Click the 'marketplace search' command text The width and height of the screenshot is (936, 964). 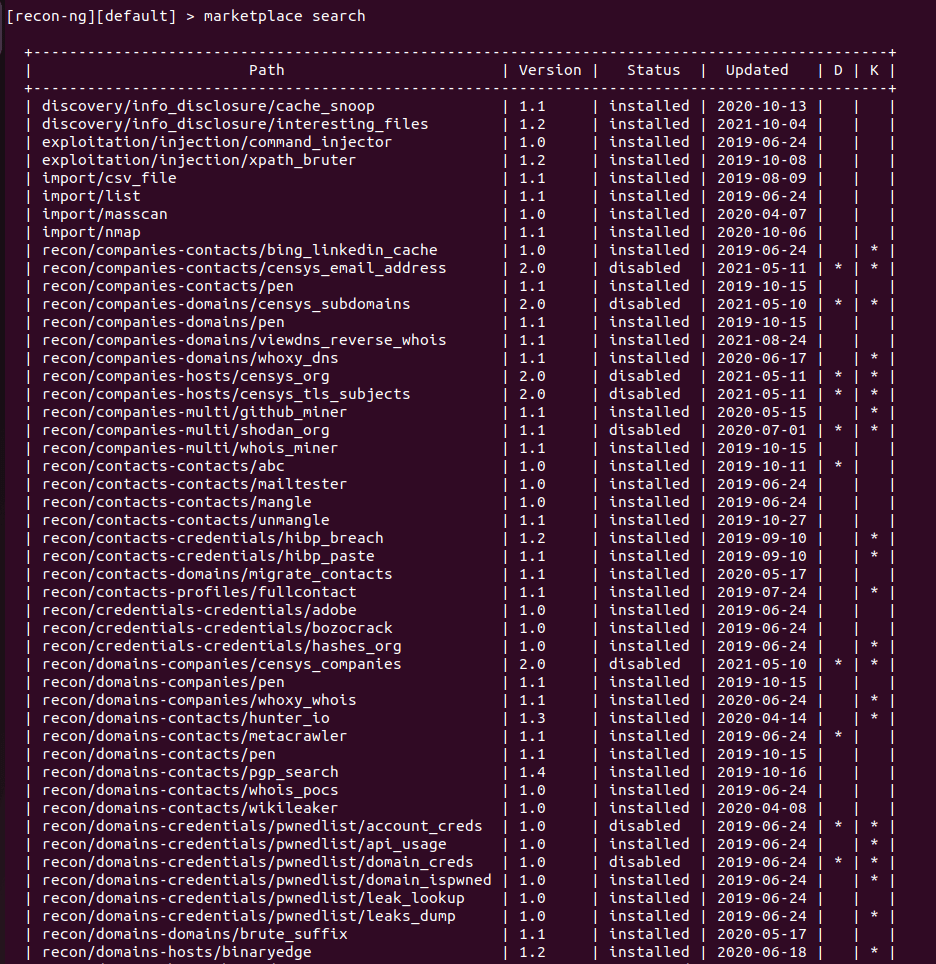[284, 16]
